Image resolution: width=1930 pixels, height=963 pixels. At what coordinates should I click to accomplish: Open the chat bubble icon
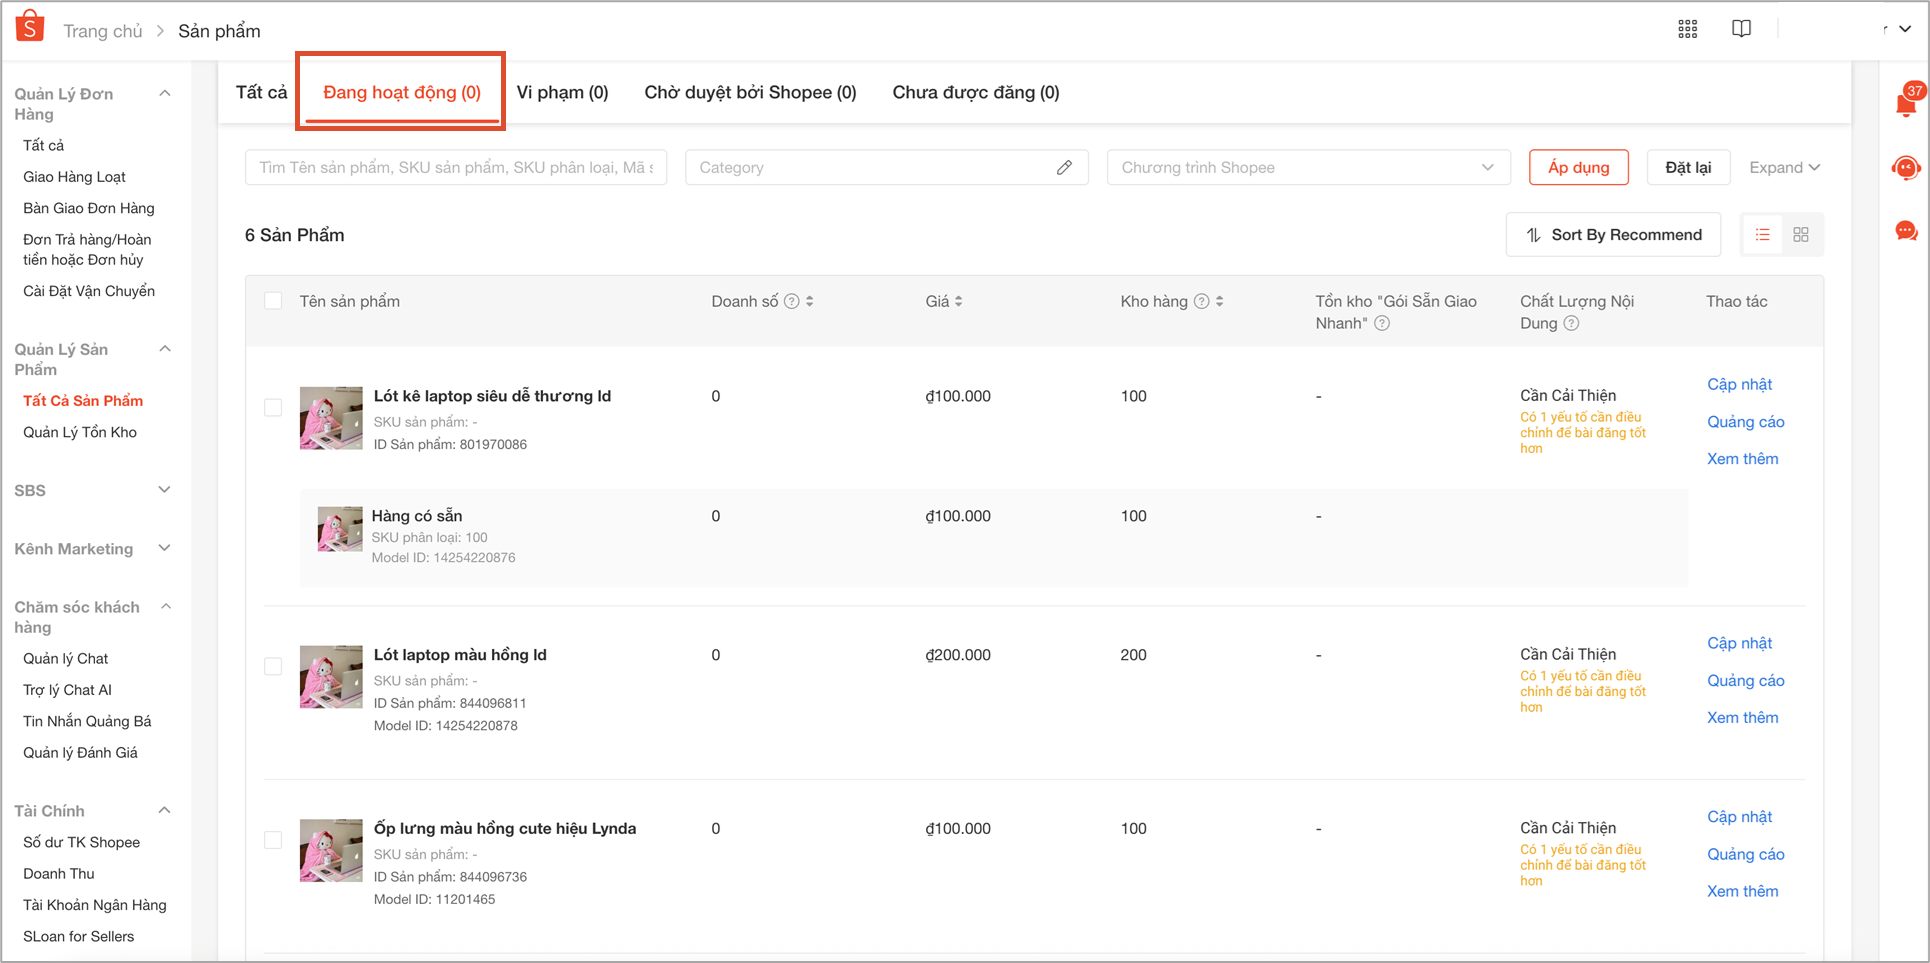pyautogui.click(x=1906, y=232)
